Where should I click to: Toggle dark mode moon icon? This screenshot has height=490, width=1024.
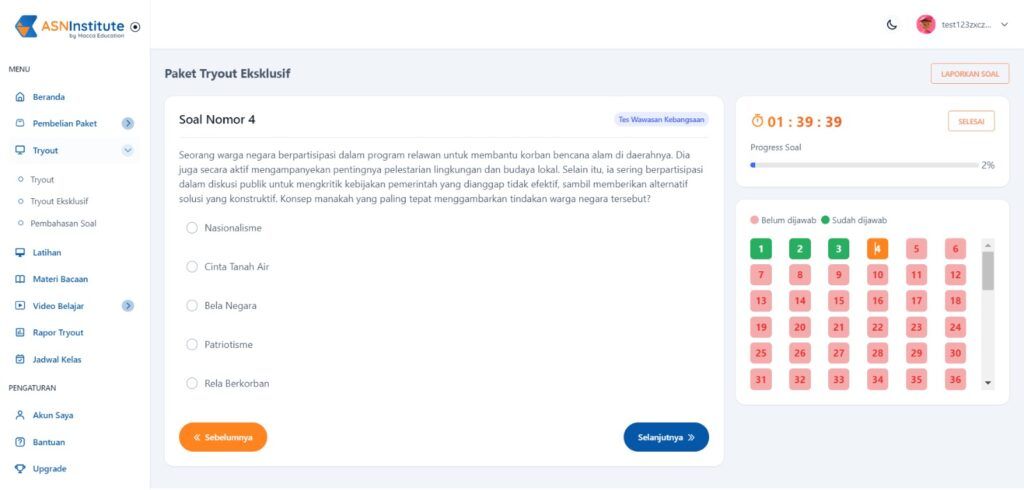pyautogui.click(x=892, y=25)
